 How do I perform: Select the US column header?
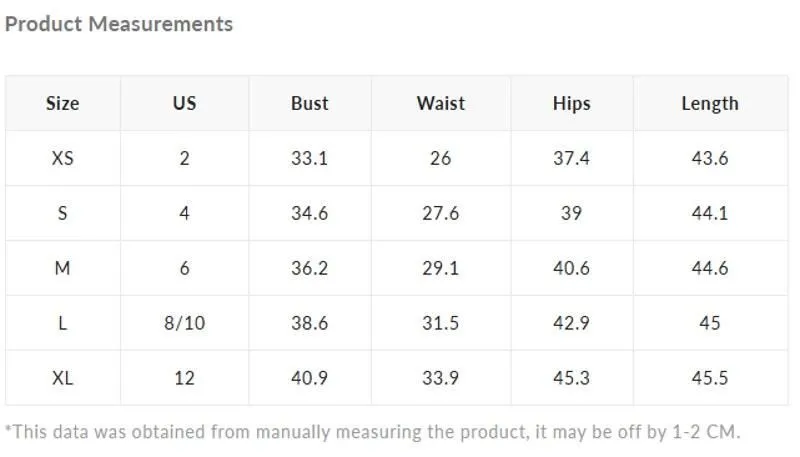[184, 104]
